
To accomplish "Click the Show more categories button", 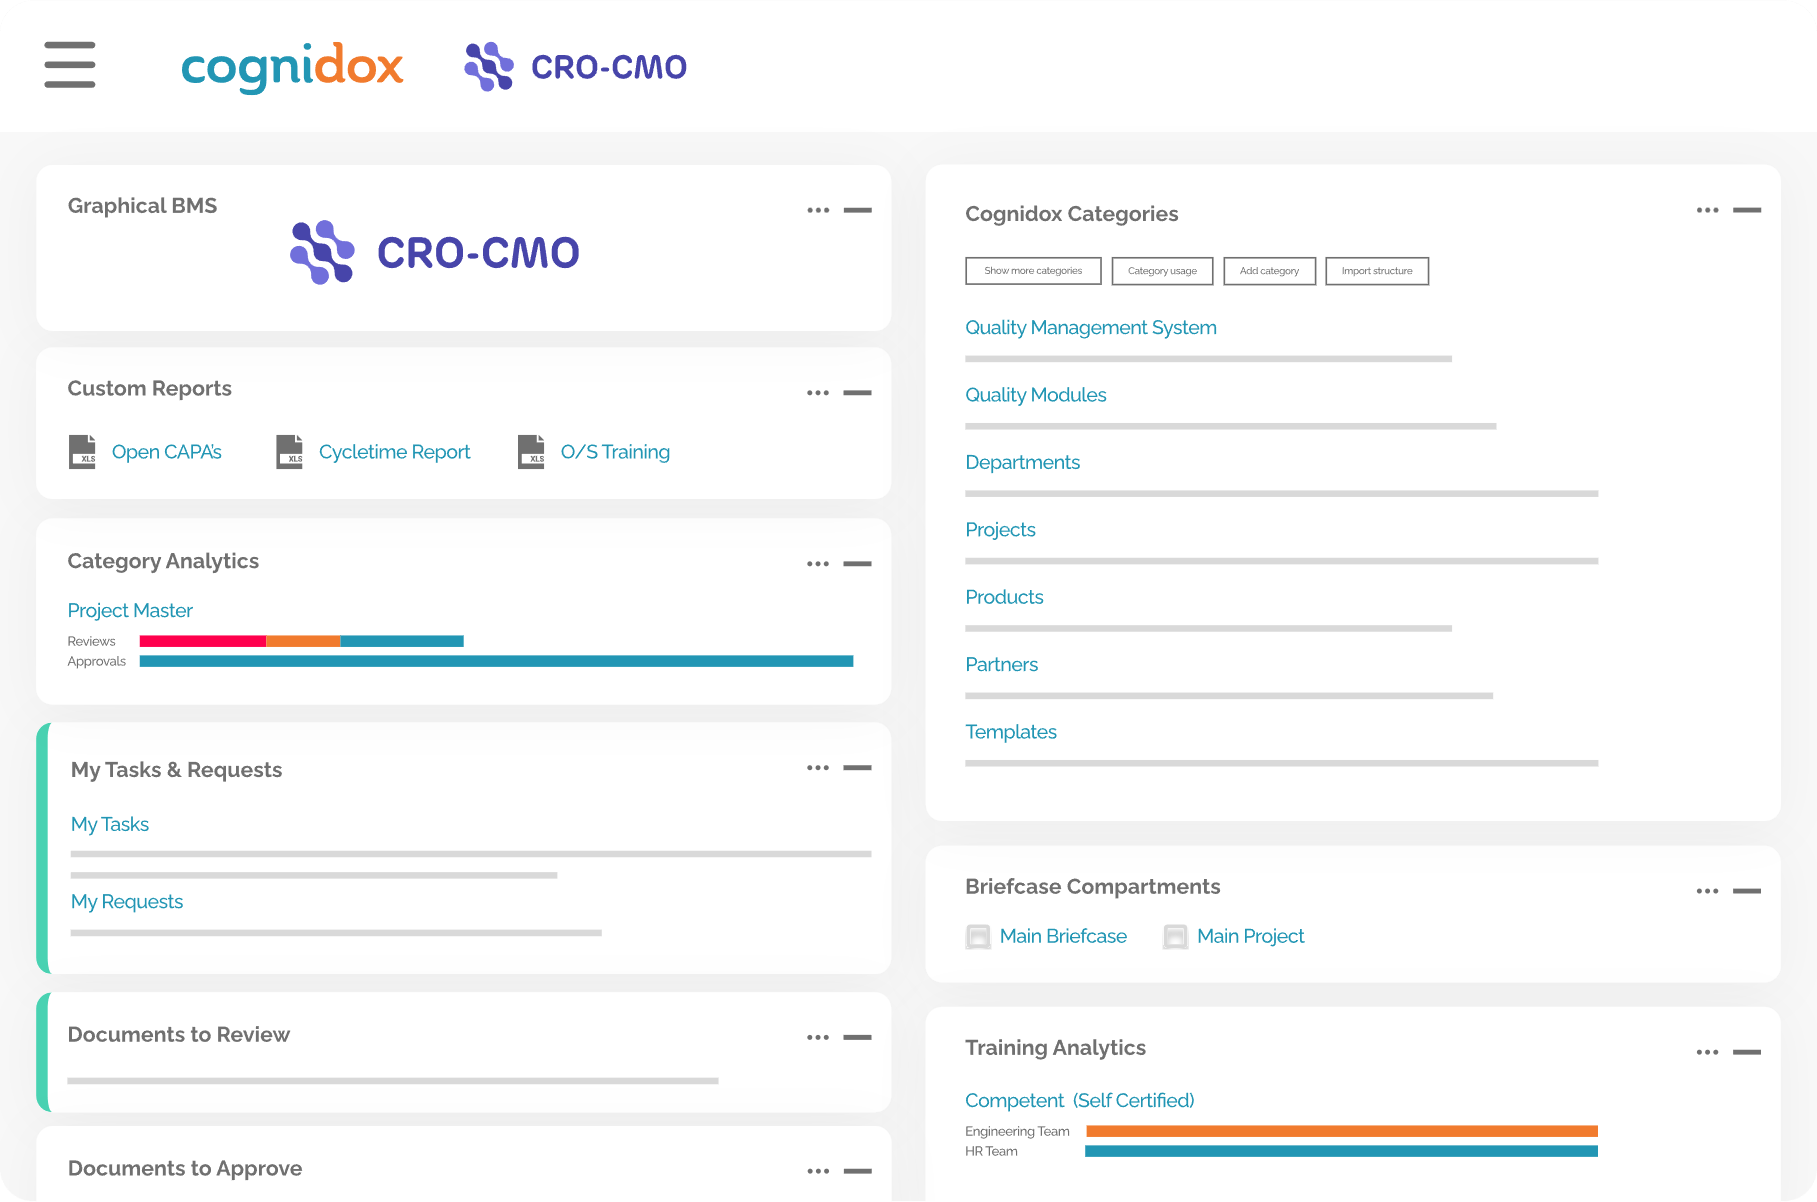I will click(1033, 271).
